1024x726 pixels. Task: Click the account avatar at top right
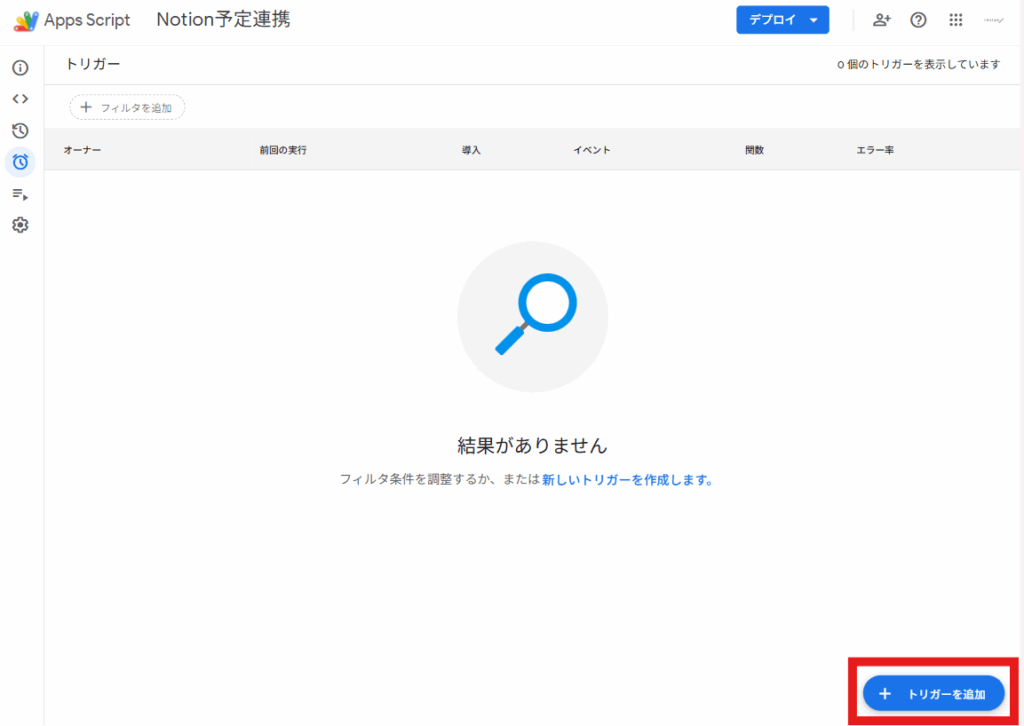click(993, 20)
